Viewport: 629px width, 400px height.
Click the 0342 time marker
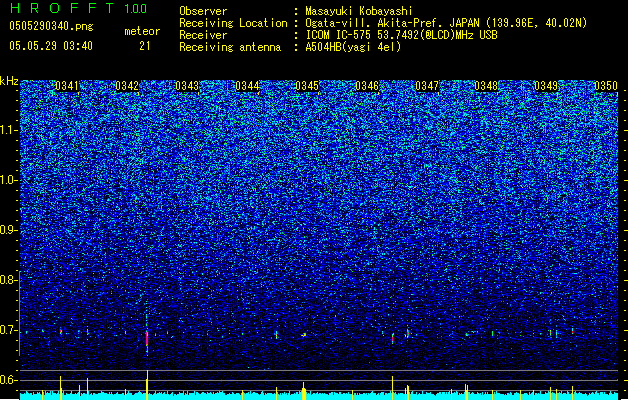127,86
